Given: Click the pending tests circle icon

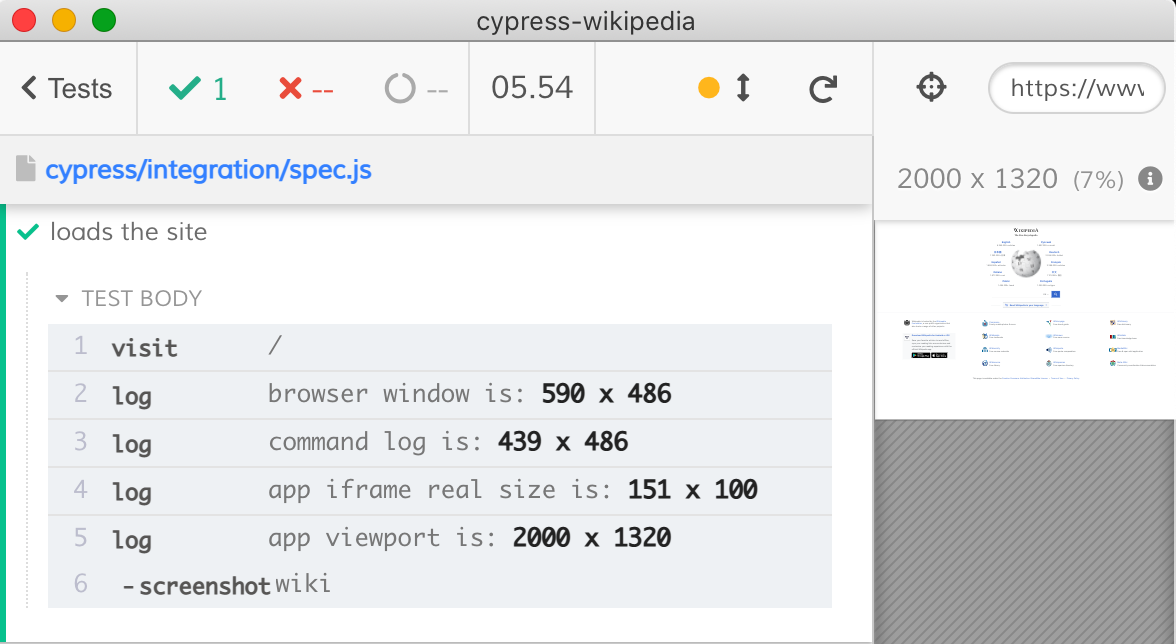Looking at the screenshot, I should click(x=400, y=89).
